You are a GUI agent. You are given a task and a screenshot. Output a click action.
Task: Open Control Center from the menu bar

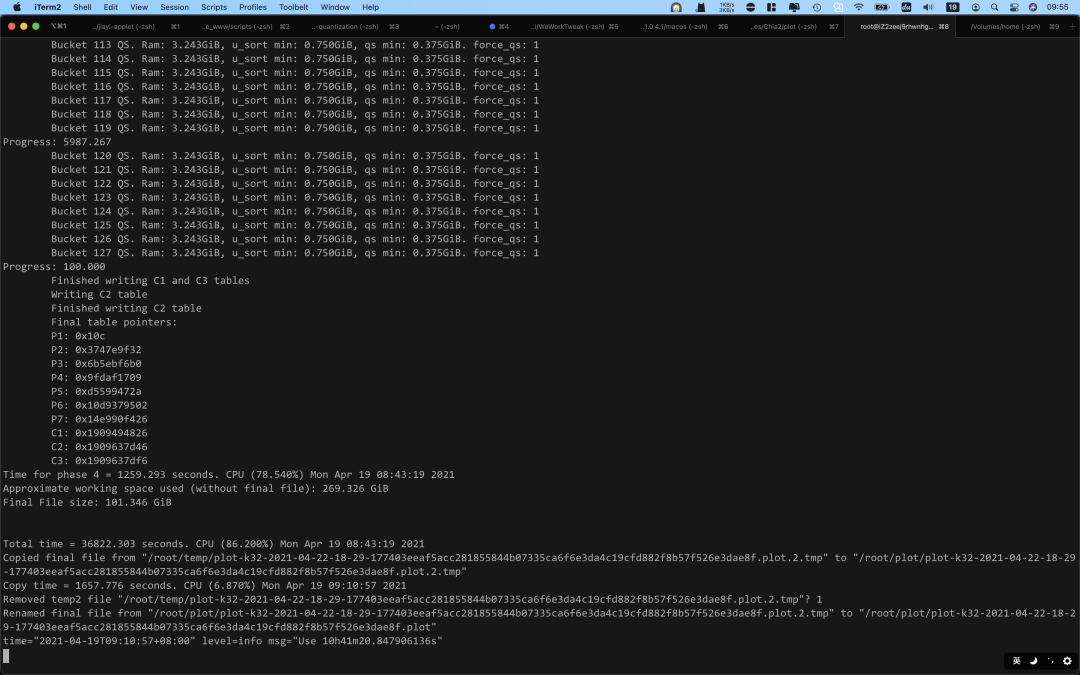[x=1013, y=7]
